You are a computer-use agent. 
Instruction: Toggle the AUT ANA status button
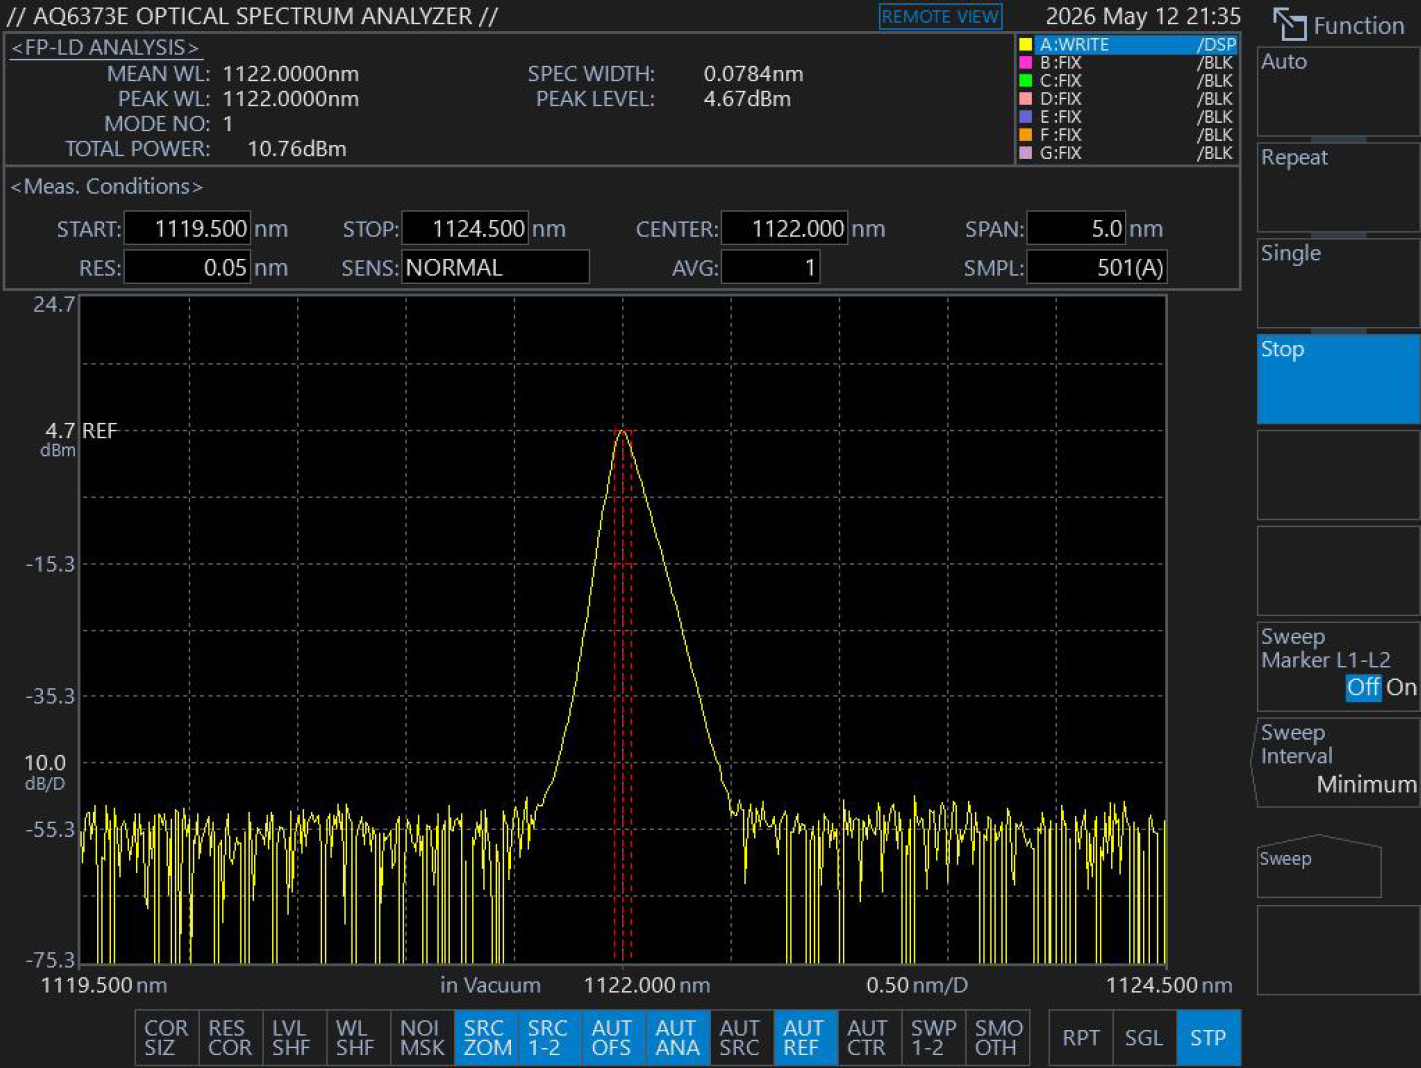click(x=678, y=1038)
